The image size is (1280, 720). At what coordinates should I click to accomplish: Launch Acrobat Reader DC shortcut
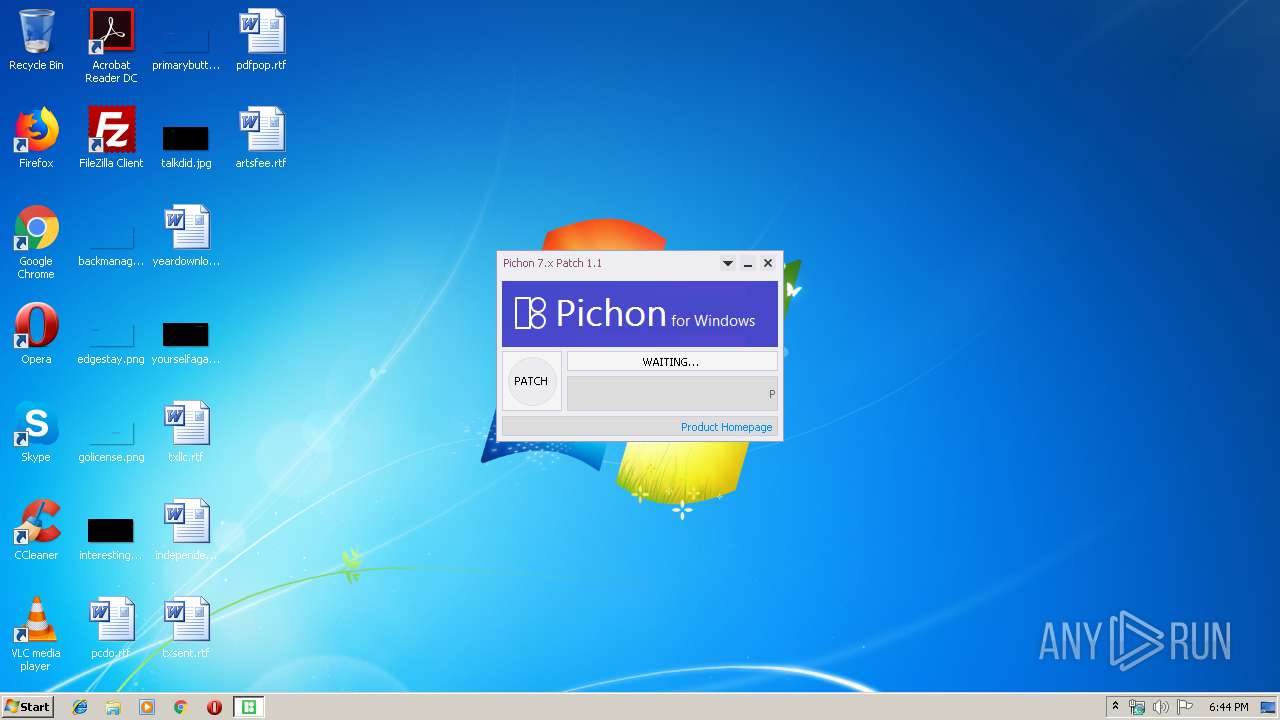click(x=111, y=46)
